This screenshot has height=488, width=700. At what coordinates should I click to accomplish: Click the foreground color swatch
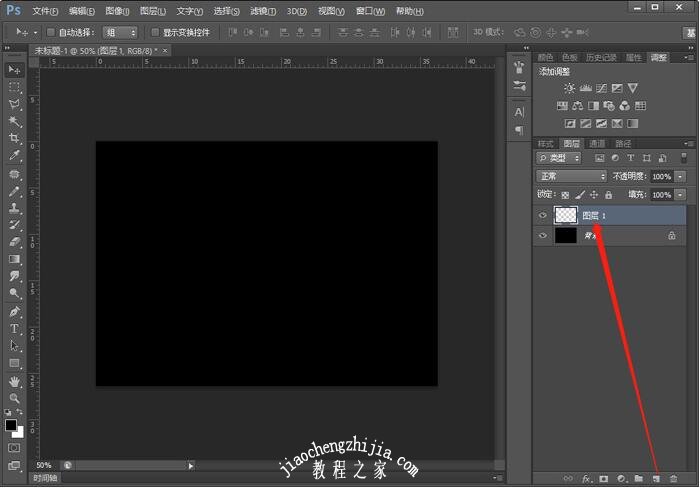(x=11, y=425)
